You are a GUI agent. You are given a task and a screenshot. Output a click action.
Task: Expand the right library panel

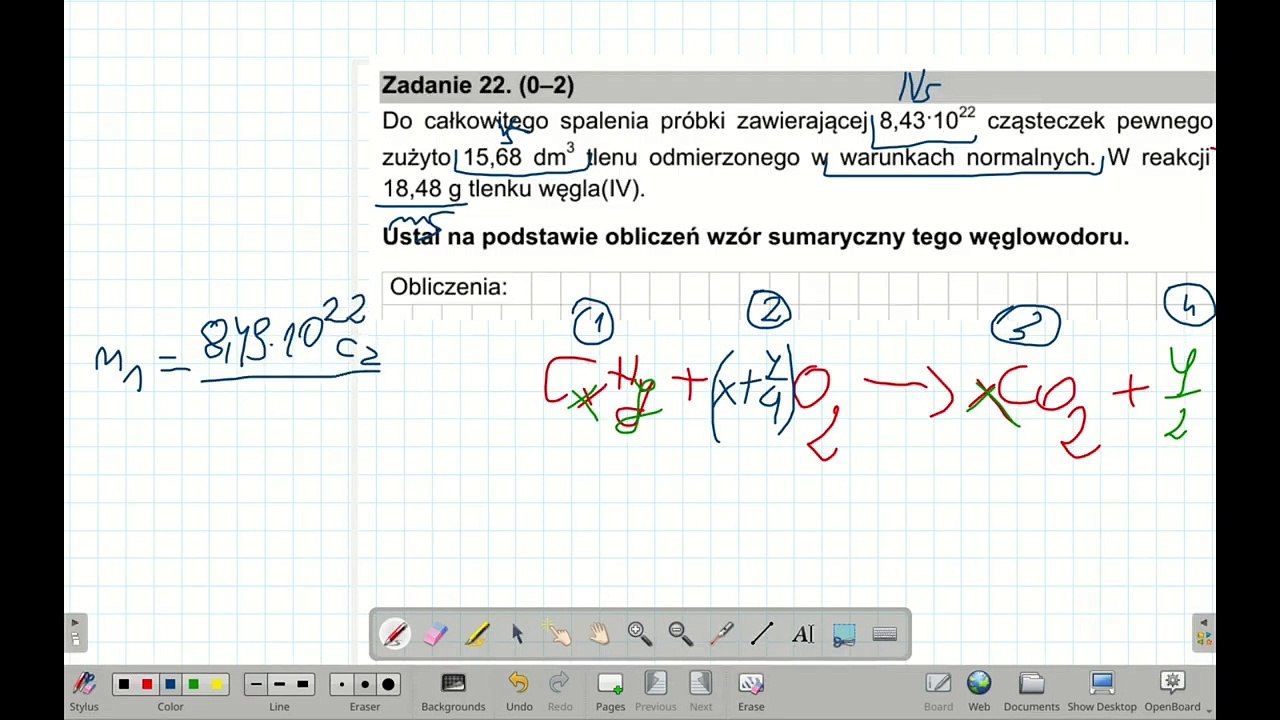coord(1204,632)
